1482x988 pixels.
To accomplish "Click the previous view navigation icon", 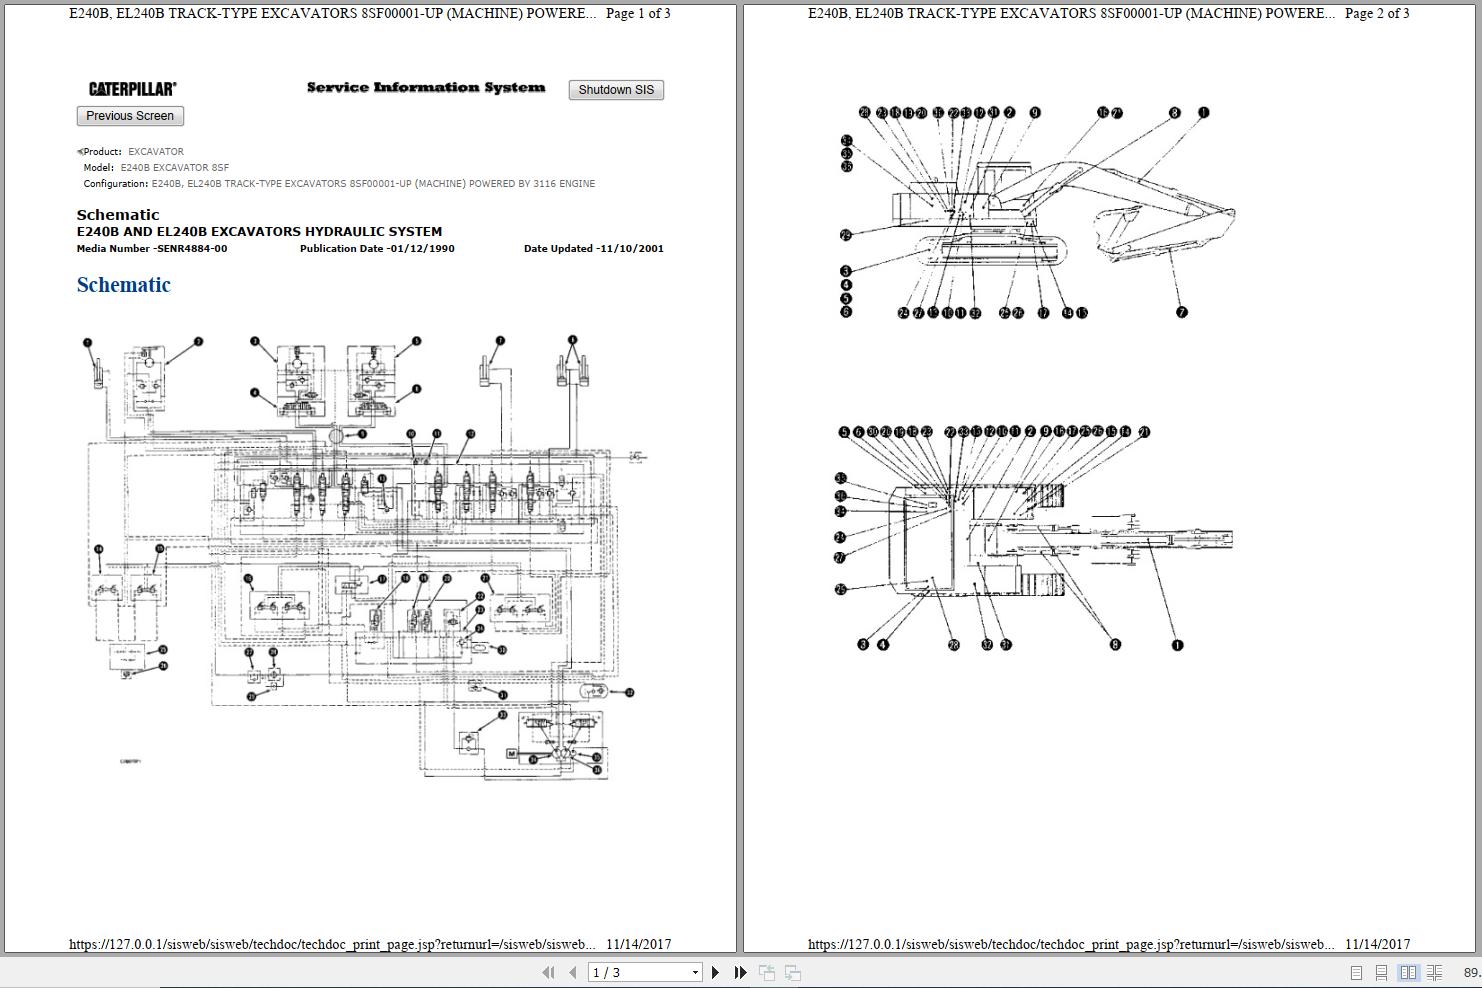I will (768, 971).
